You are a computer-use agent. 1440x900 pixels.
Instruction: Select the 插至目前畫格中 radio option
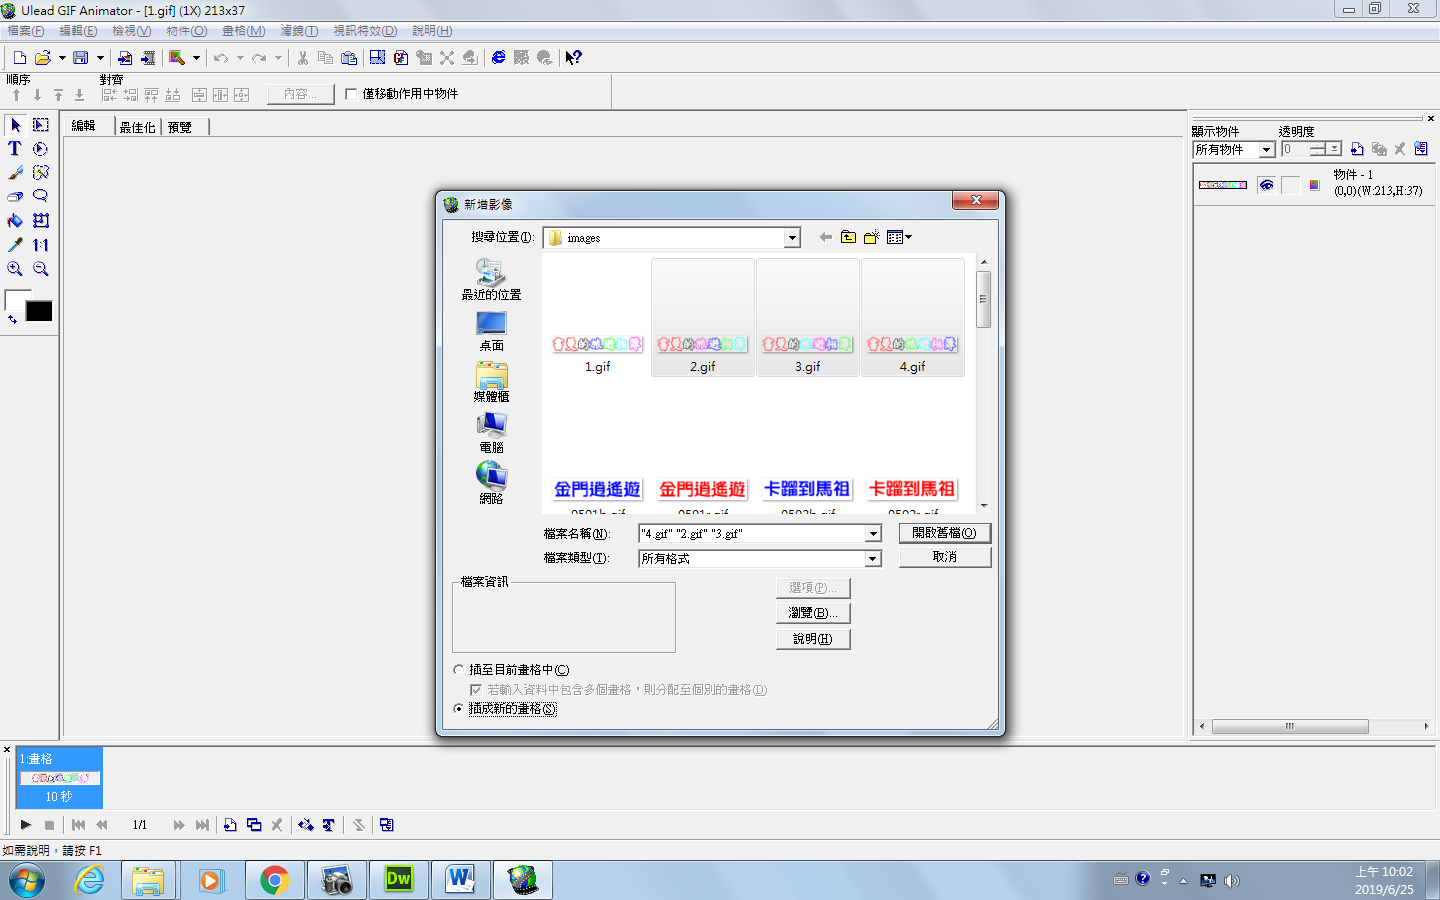click(459, 670)
